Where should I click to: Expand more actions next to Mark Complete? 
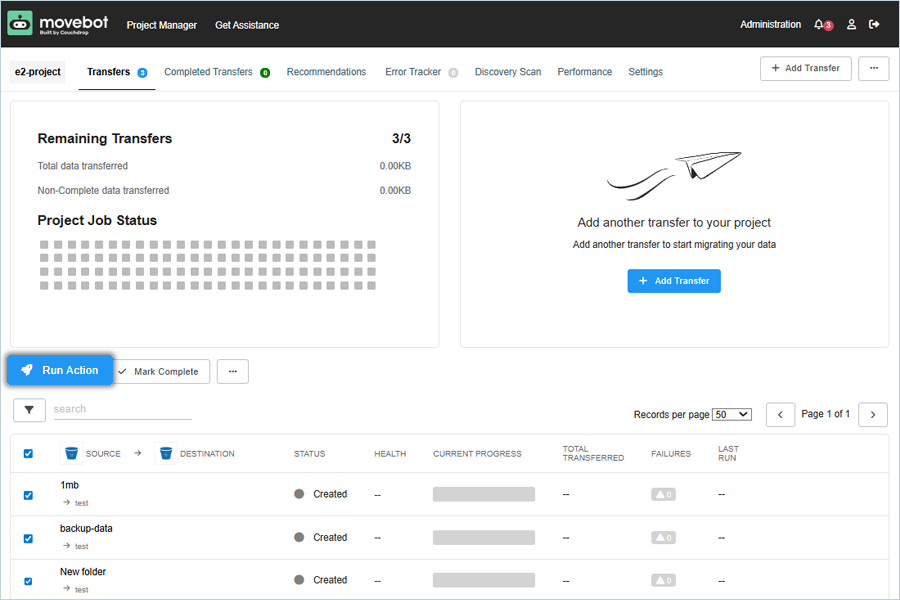point(232,371)
